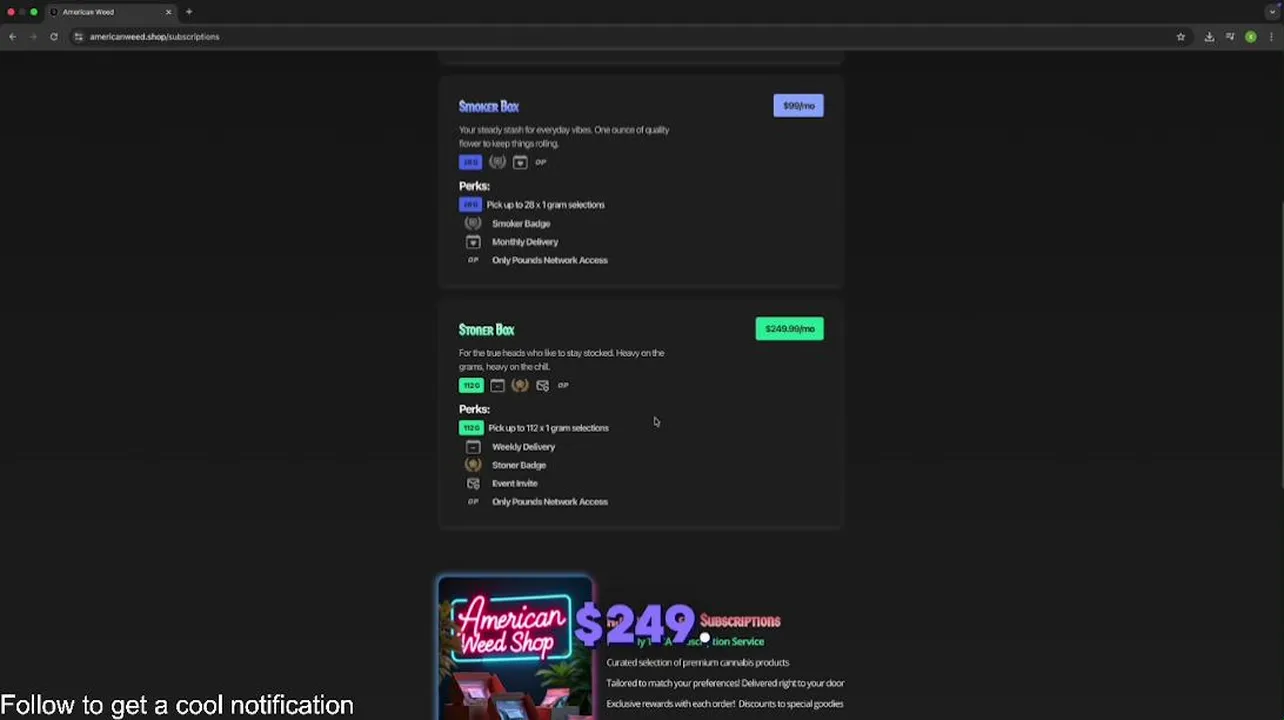Viewport: 1284px width, 720px height.
Task: Open the green profile avatar
Action: pyautogui.click(x=1251, y=37)
